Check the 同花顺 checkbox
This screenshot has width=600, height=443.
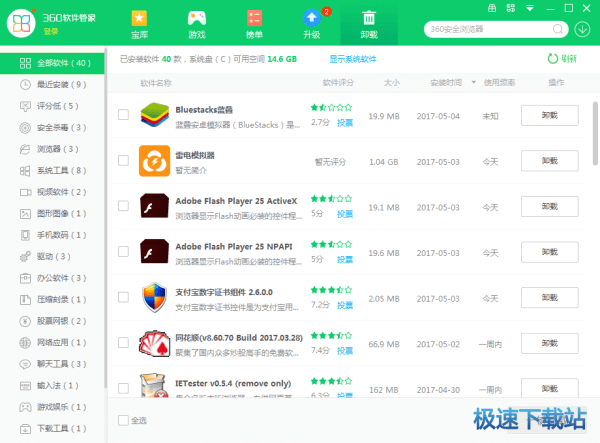click(x=123, y=342)
